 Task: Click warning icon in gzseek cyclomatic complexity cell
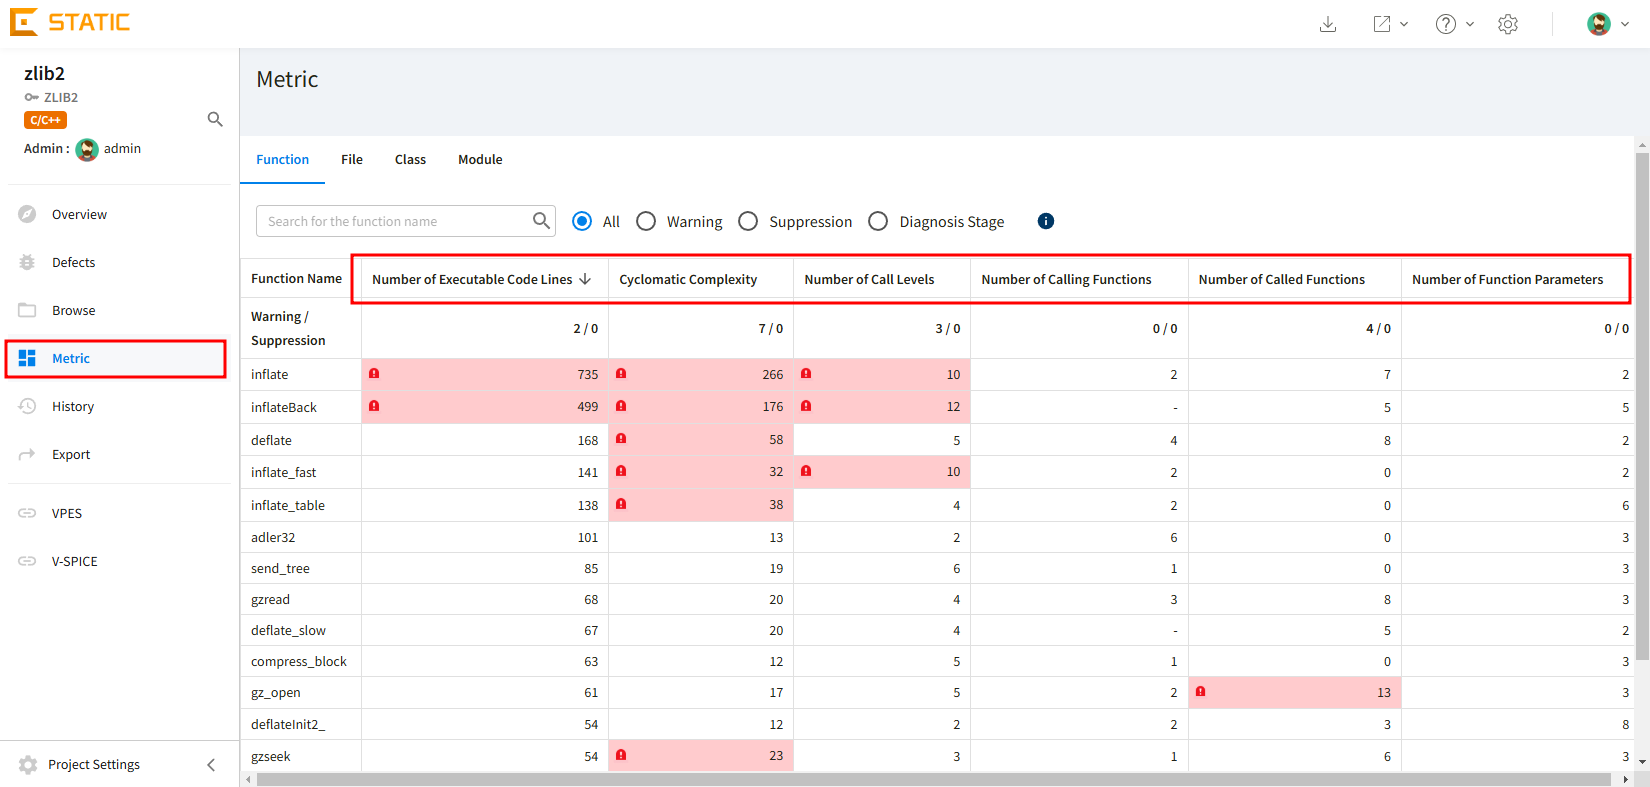point(621,755)
